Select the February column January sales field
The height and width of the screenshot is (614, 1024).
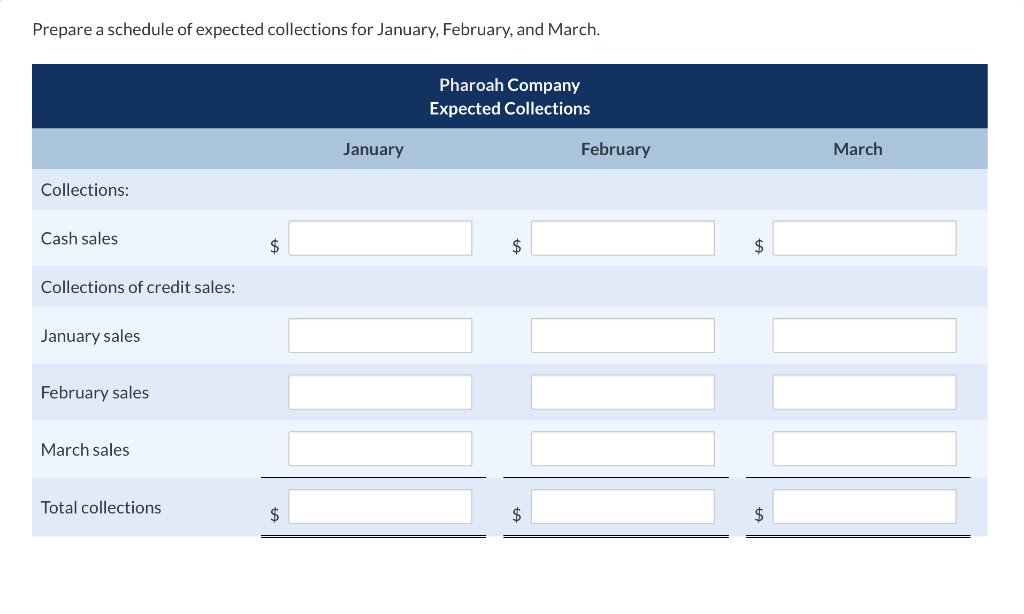pyautogui.click(x=622, y=335)
